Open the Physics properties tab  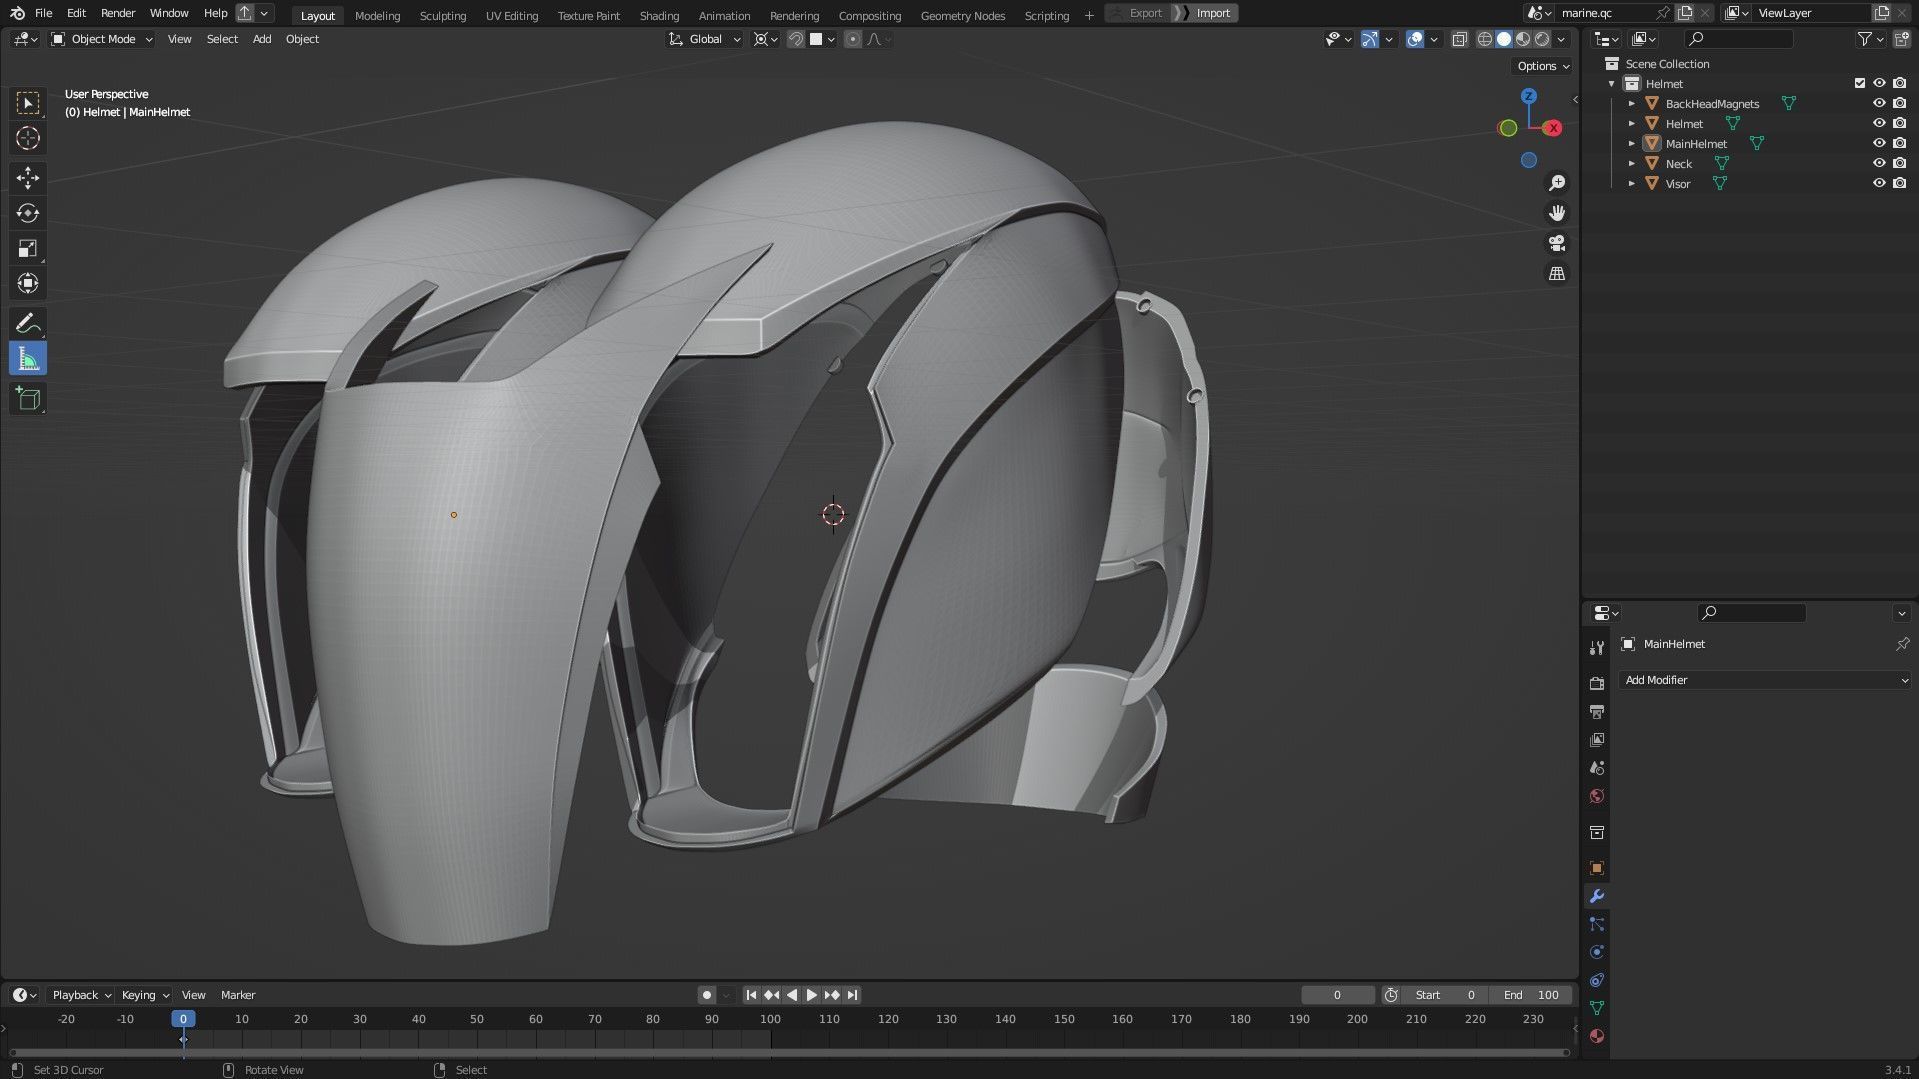[1597, 952]
